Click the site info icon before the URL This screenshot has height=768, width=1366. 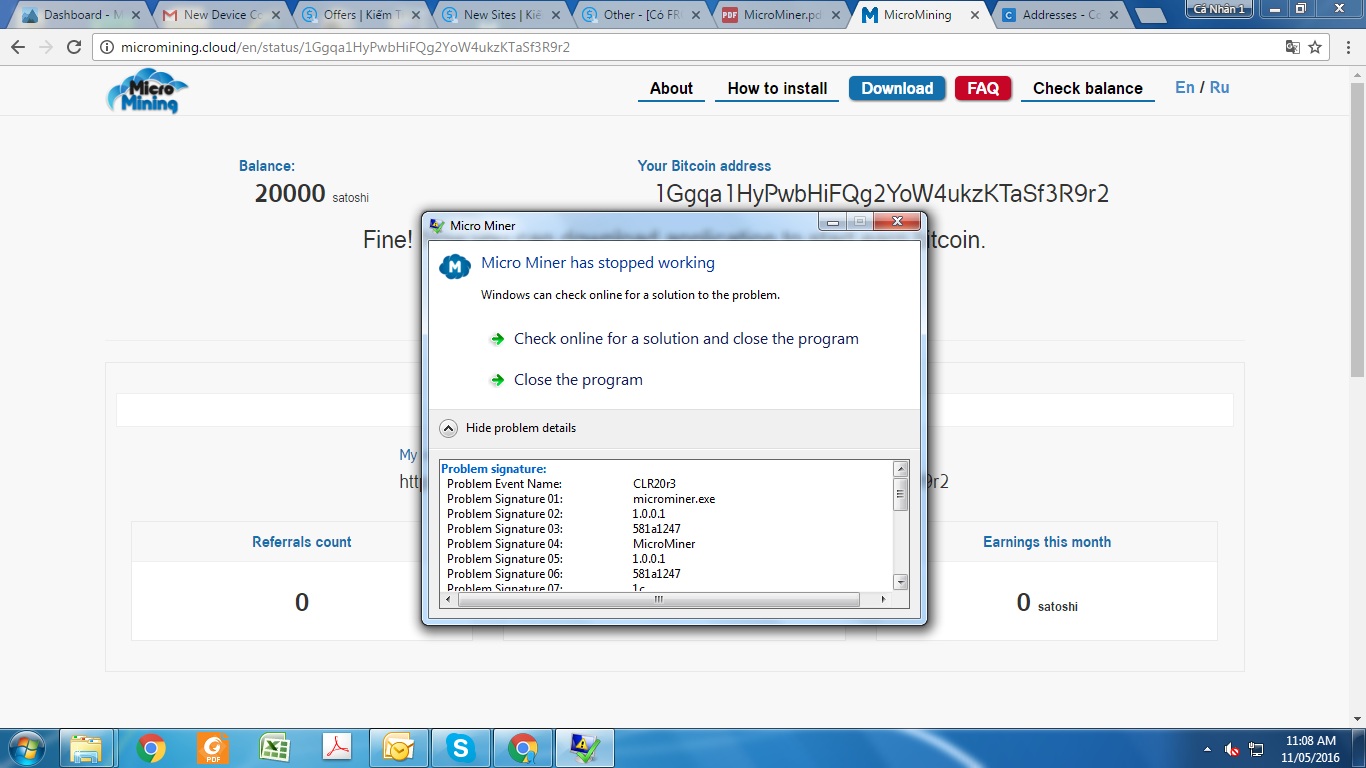[107, 47]
